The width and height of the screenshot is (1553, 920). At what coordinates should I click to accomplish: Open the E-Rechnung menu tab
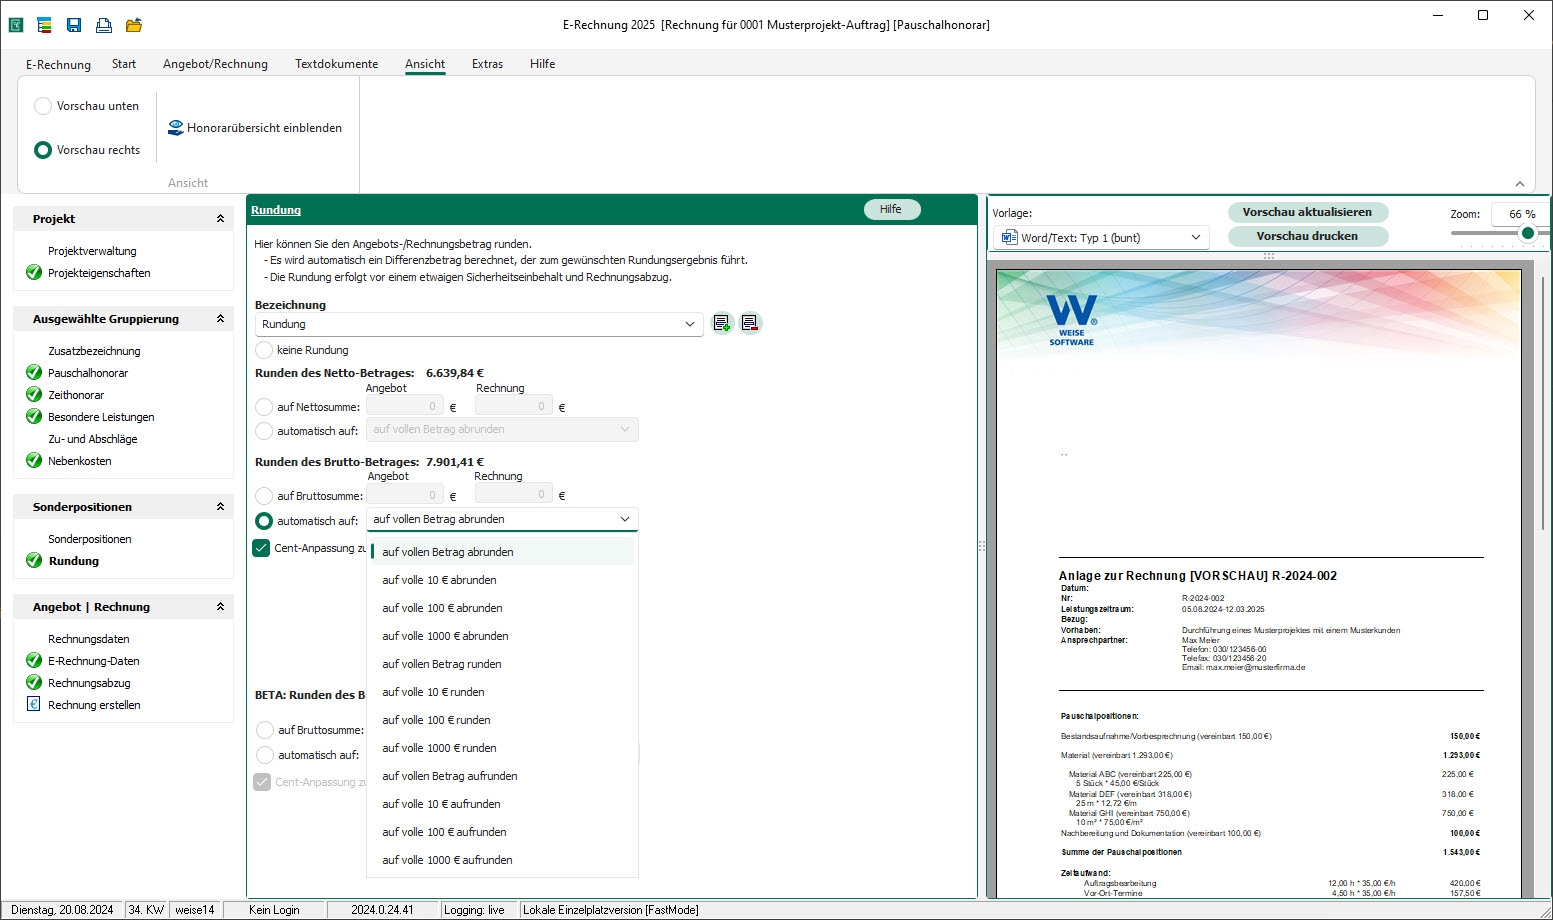pos(58,64)
